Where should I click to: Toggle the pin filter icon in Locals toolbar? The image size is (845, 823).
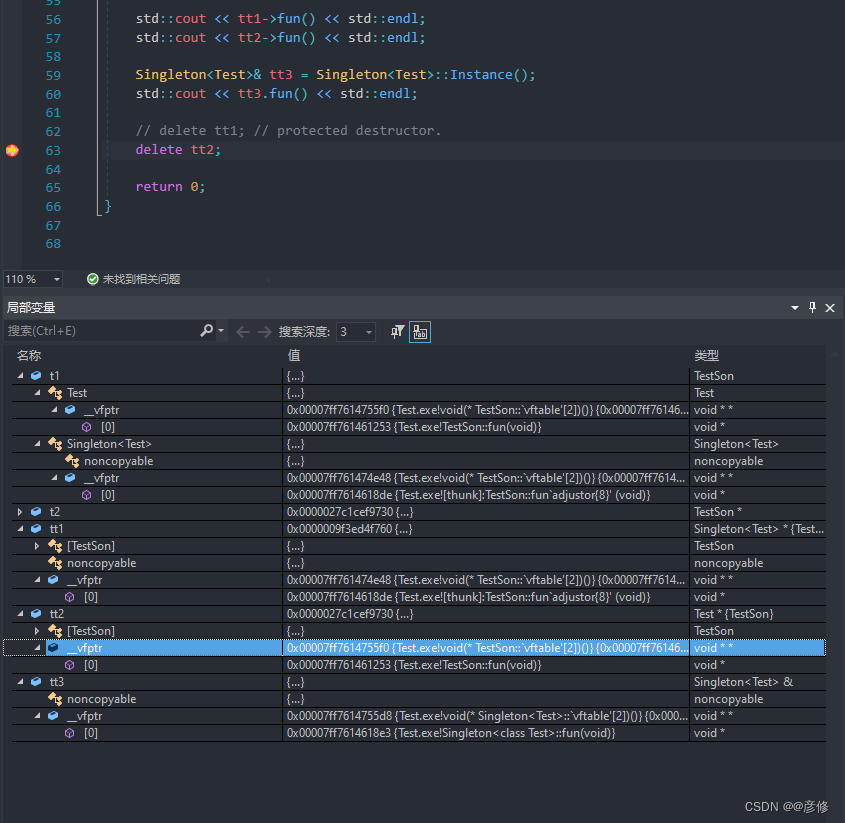tap(397, 331)
